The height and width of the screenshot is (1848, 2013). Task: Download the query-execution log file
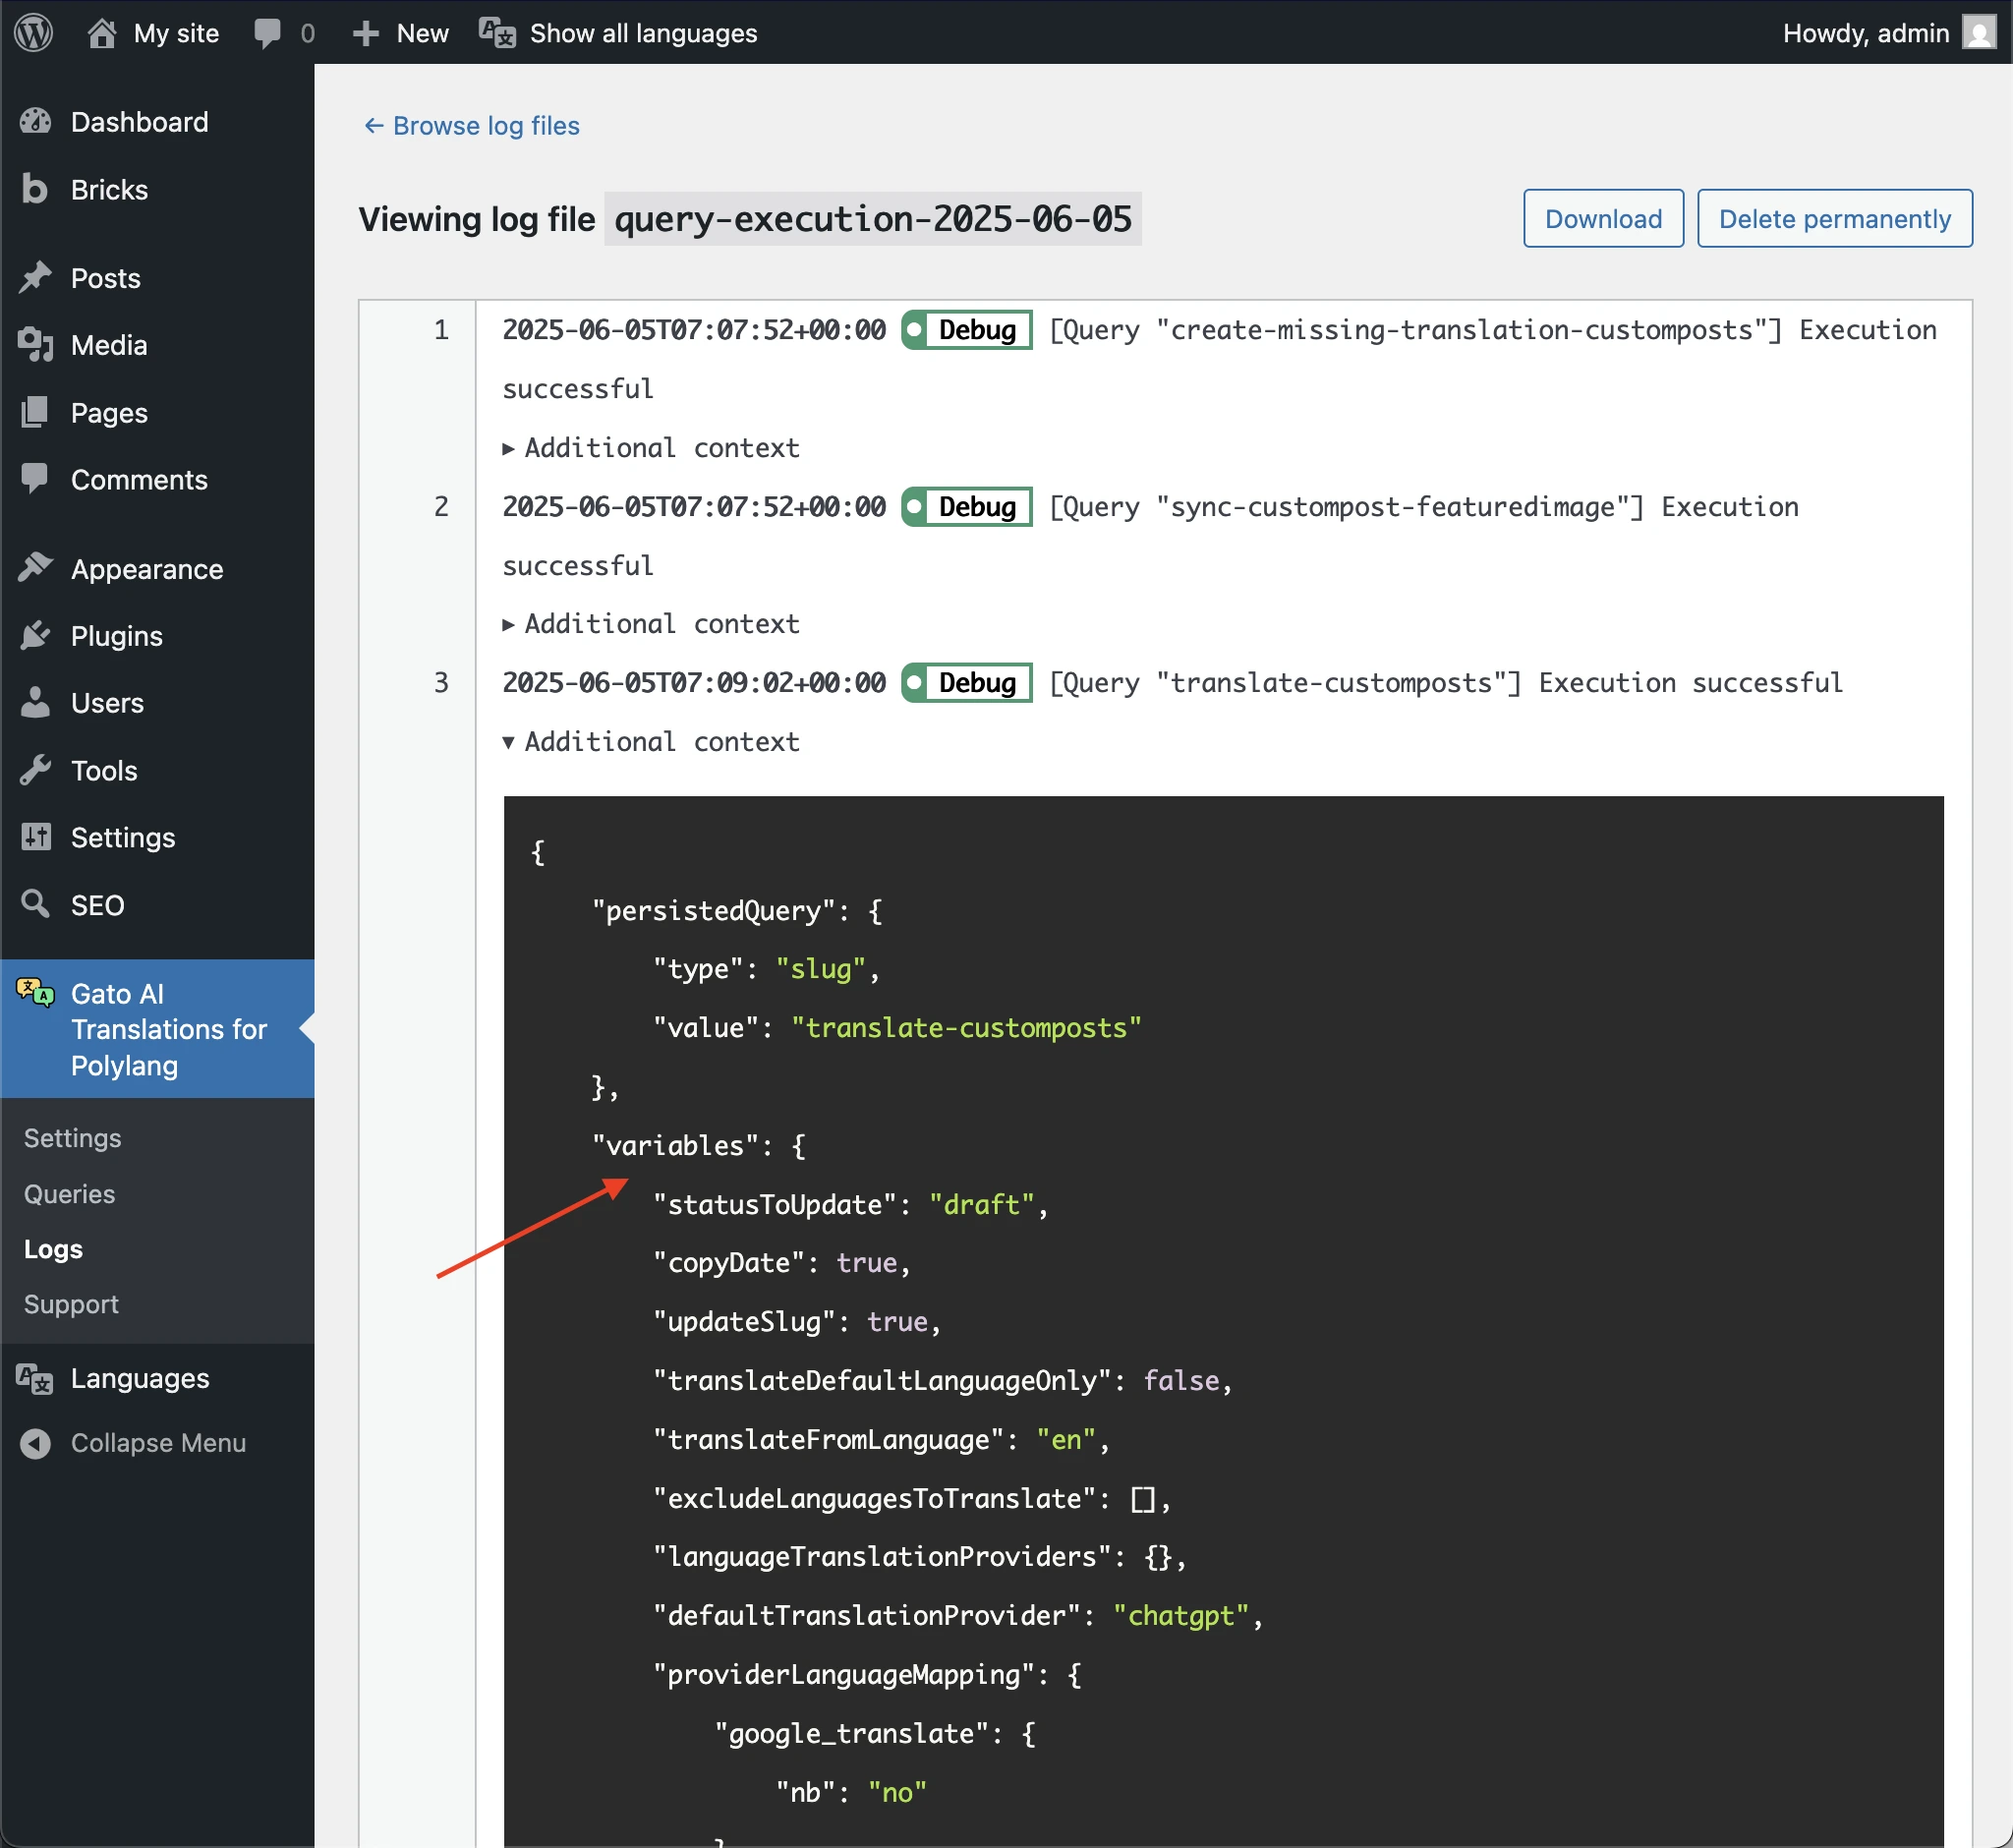point(1601,218)
